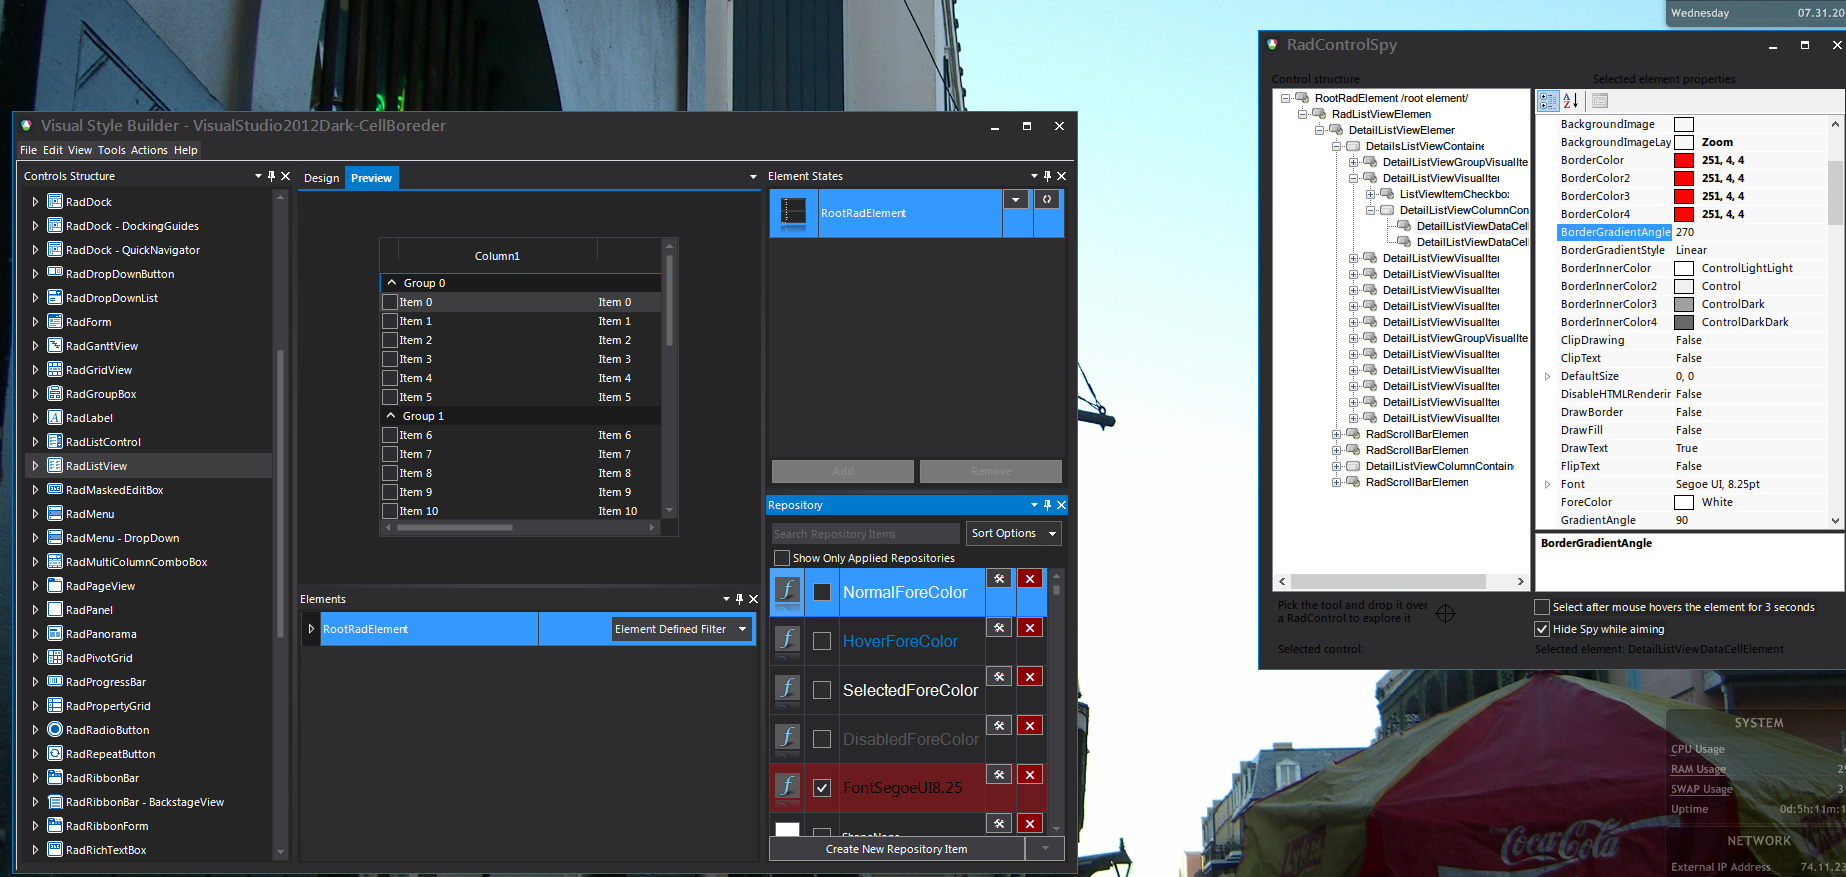Image resolution: width=1846 pixels, height=877 pixels.
Task: Click the edit tools icon for FontSegoeUI8.25
Action: (999, 775)
